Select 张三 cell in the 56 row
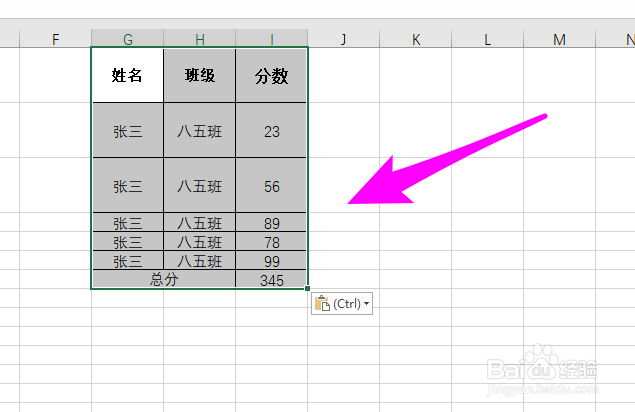Viewport: 635px width, 412px height. (x=128, y=186)
